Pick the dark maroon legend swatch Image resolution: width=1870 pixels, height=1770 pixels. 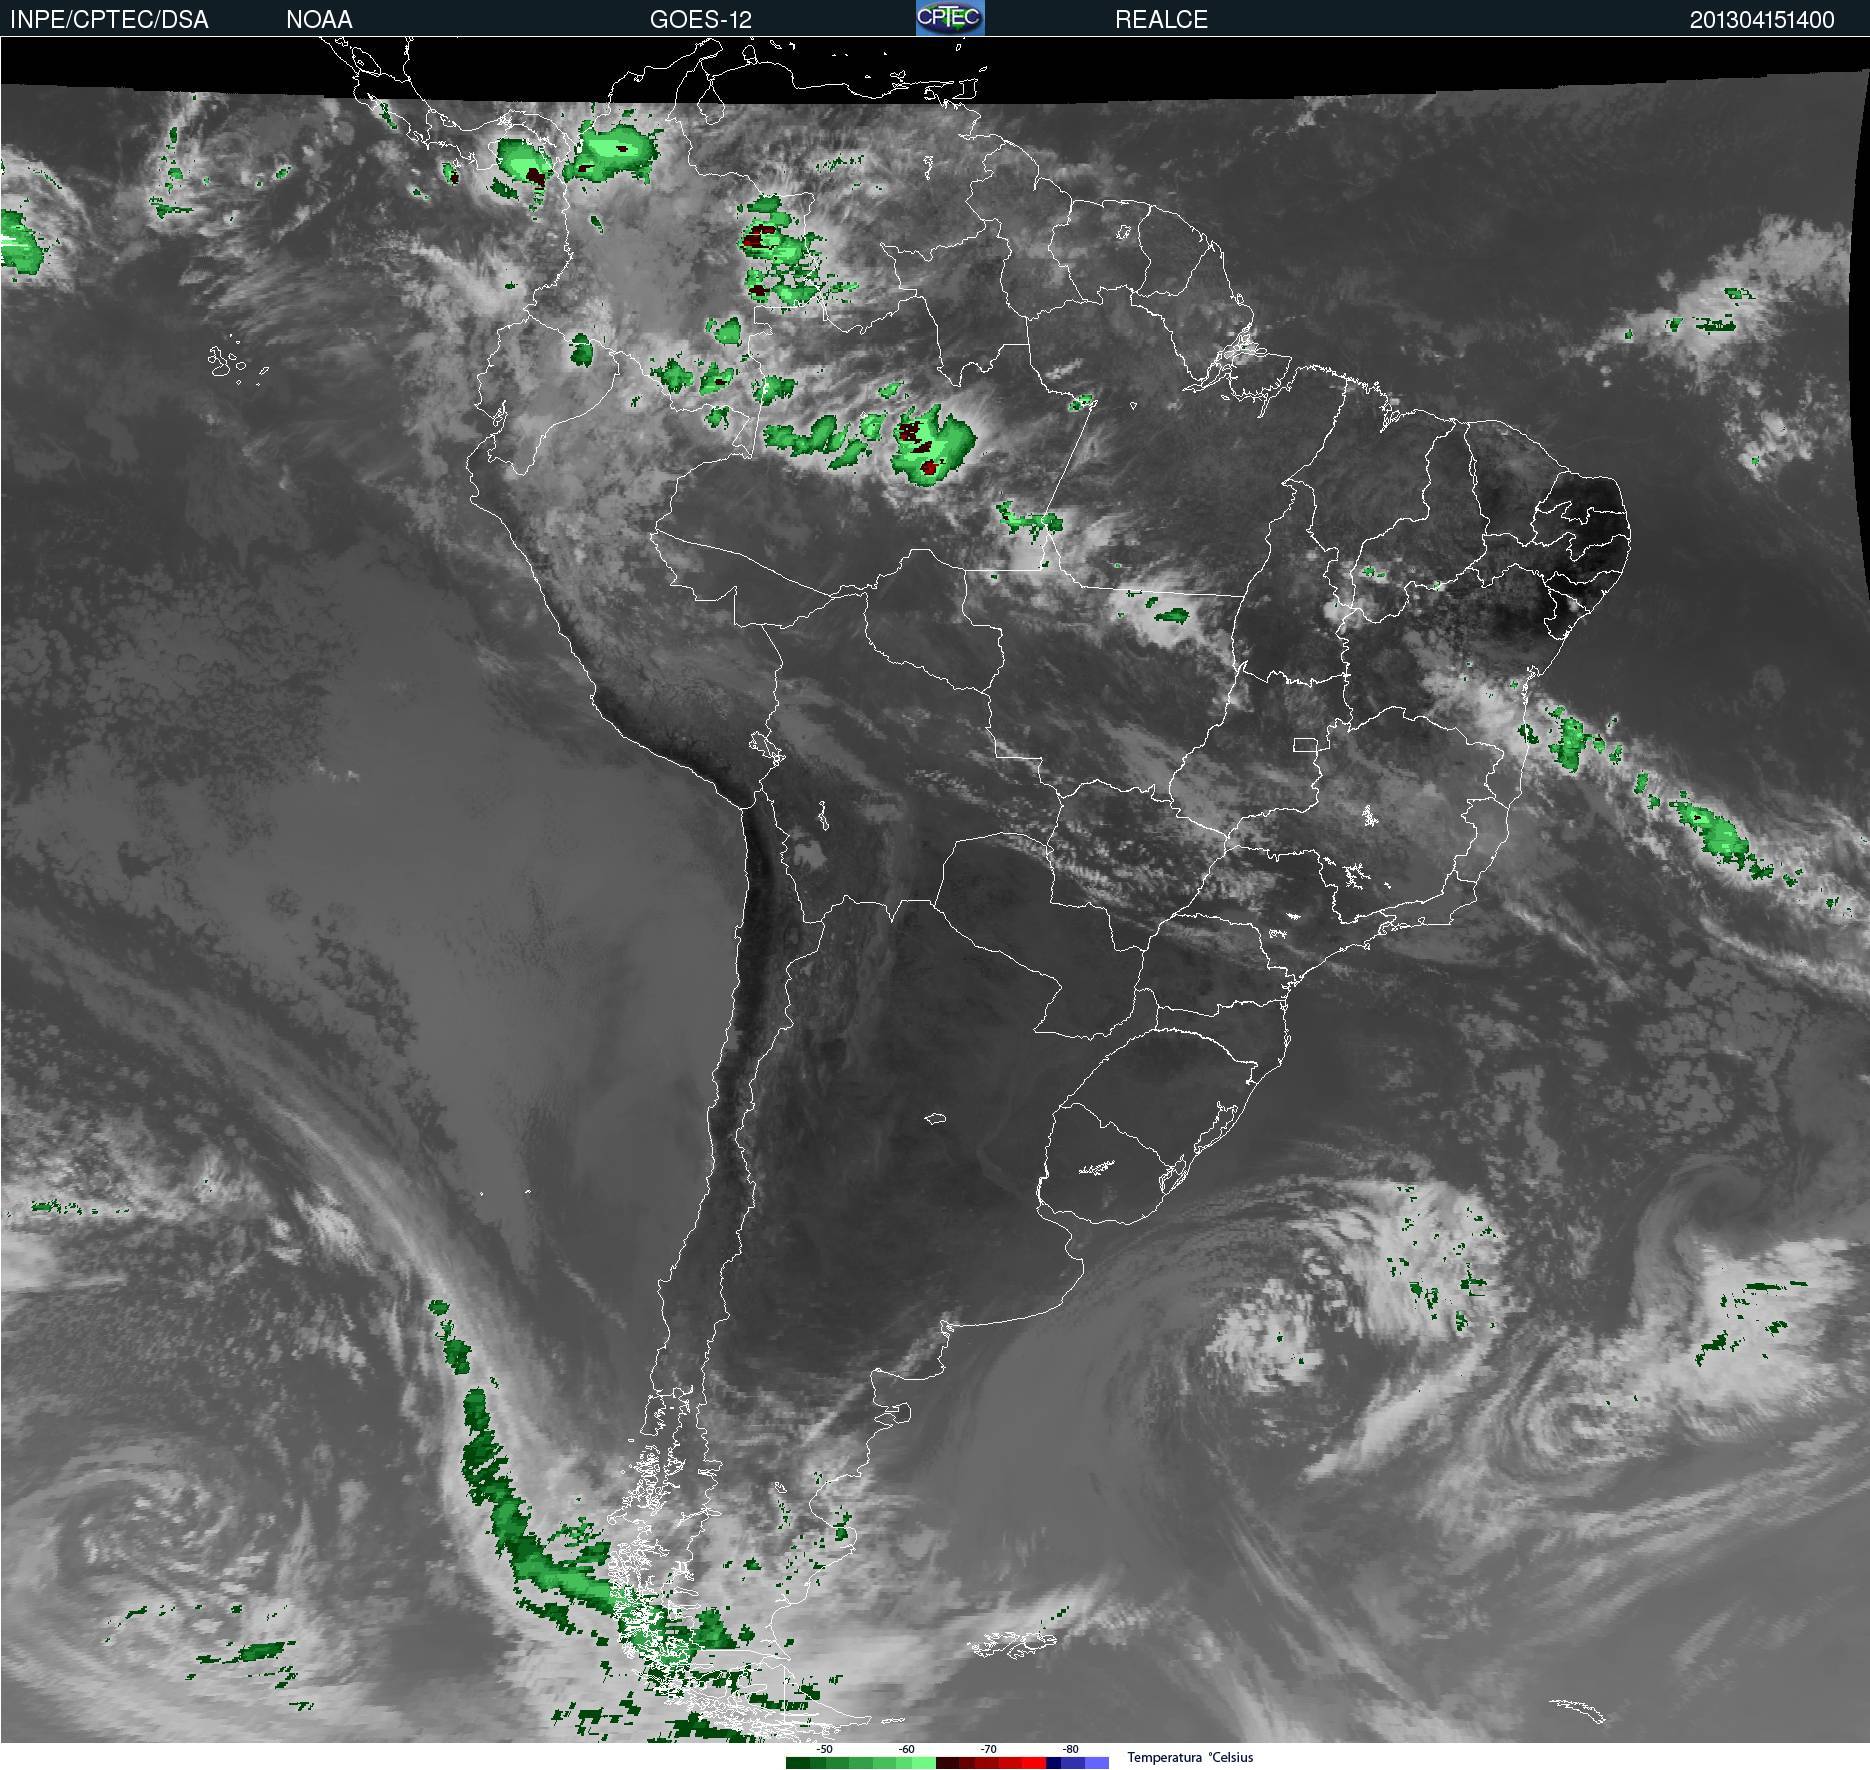[948, 1763]
